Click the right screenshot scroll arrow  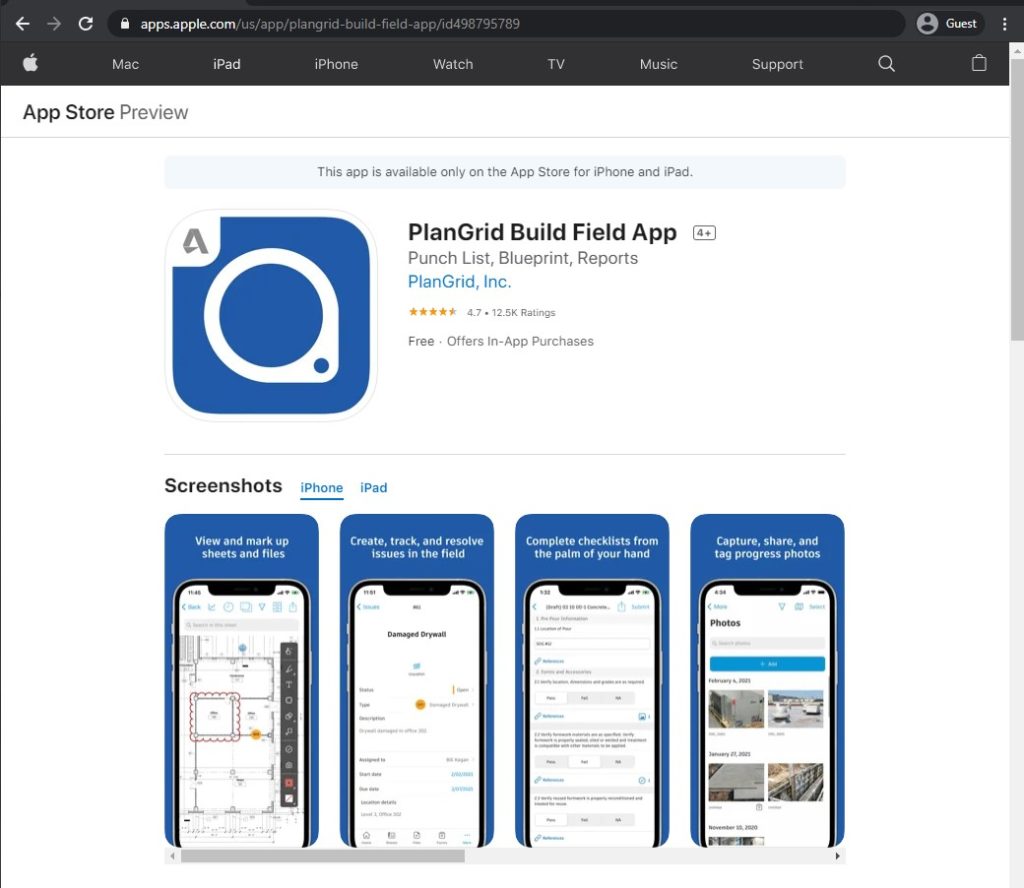point(837,855)
